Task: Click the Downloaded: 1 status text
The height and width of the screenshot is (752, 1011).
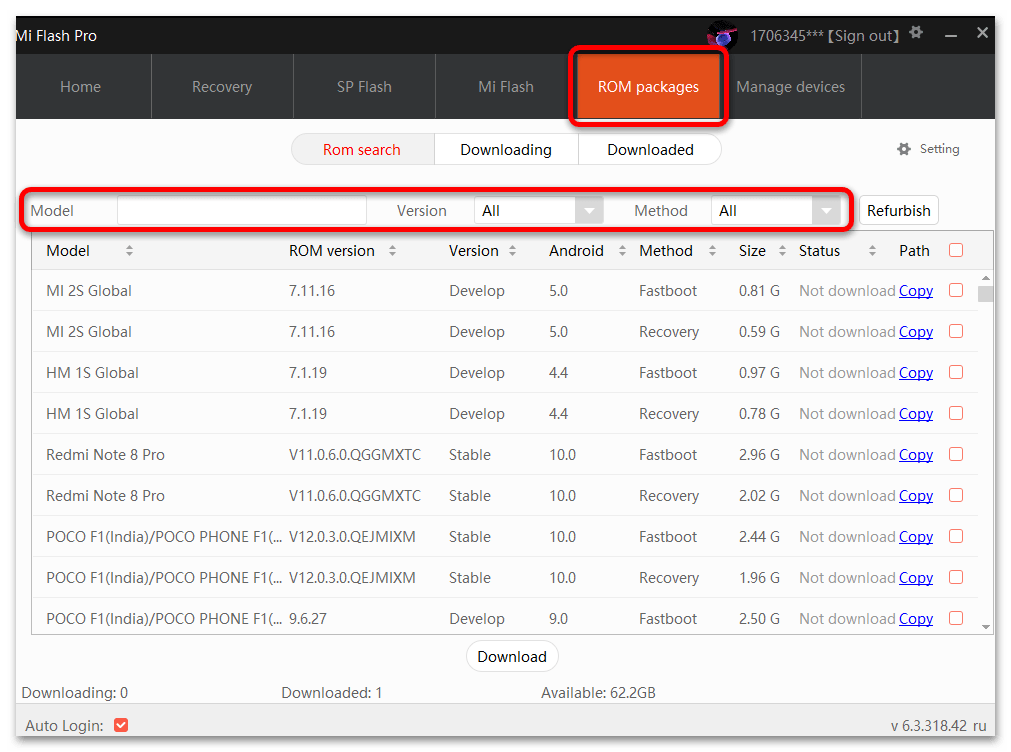Action: [x=332, y=693]
